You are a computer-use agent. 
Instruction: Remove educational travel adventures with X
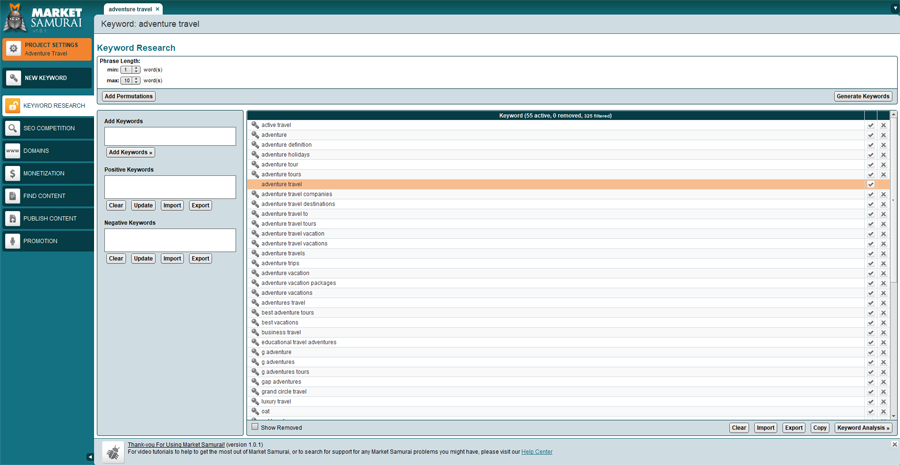pyautogui.click(x=883, y=342)
